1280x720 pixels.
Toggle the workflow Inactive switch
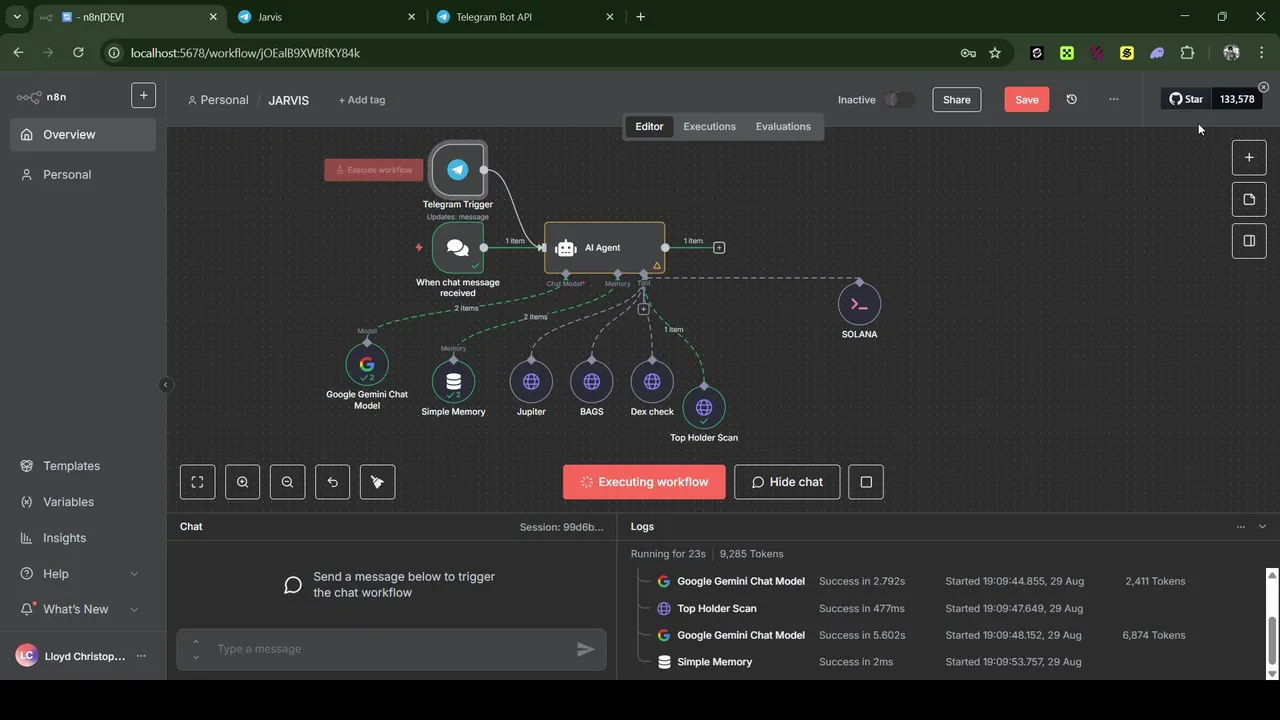[x=899, y=100]
